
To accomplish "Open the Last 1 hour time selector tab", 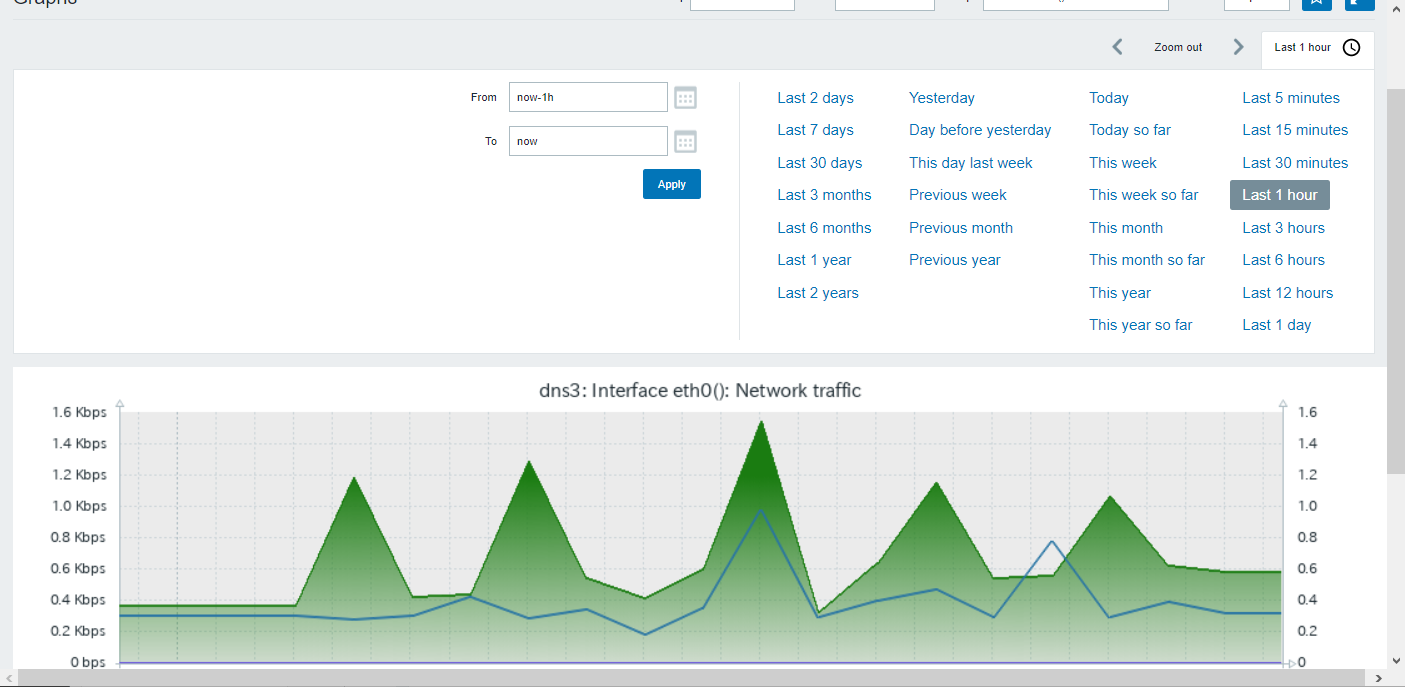I will pyautogui.click(x=1317, y=48).
